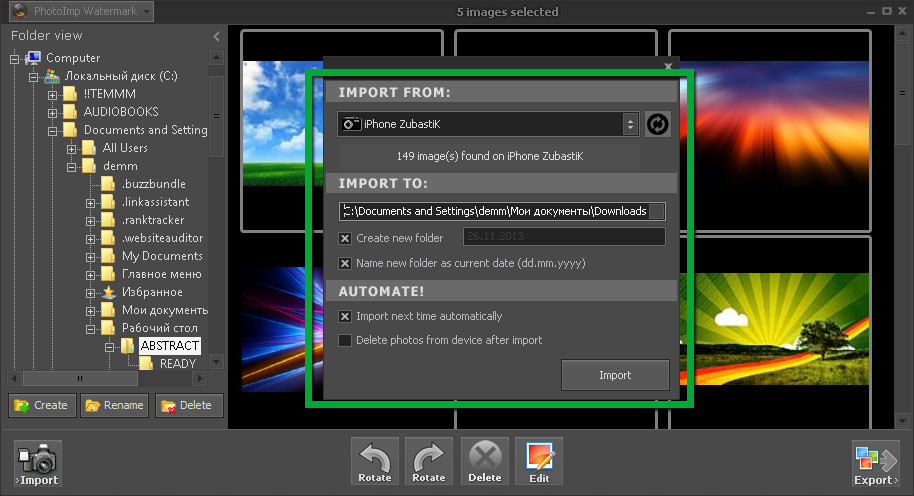Screen dimensions: 914x496
Task: Click the camera icon in the device selector
Action: 351,124
